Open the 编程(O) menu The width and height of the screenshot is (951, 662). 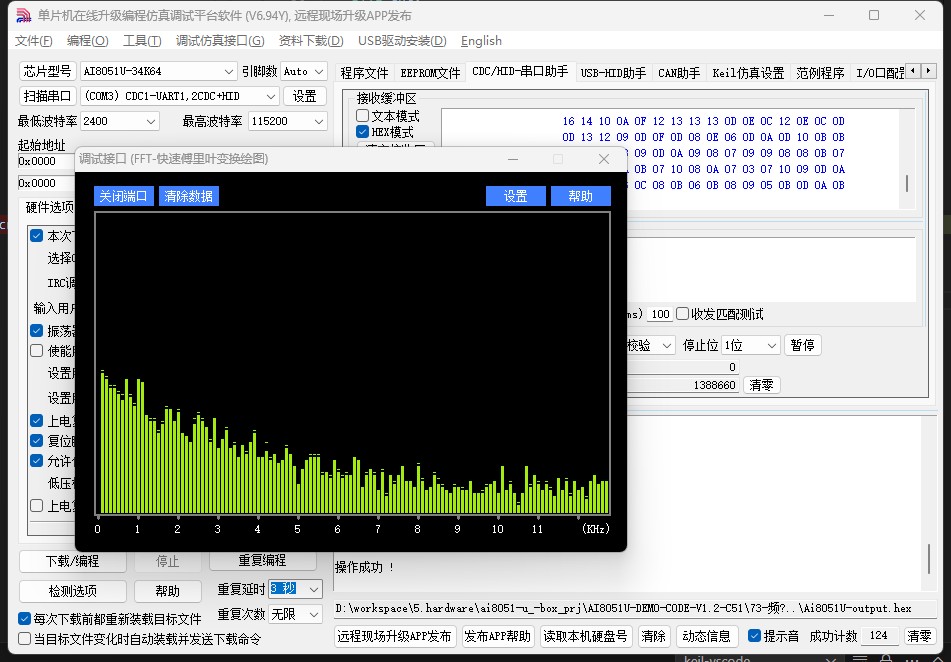(87, 41)
